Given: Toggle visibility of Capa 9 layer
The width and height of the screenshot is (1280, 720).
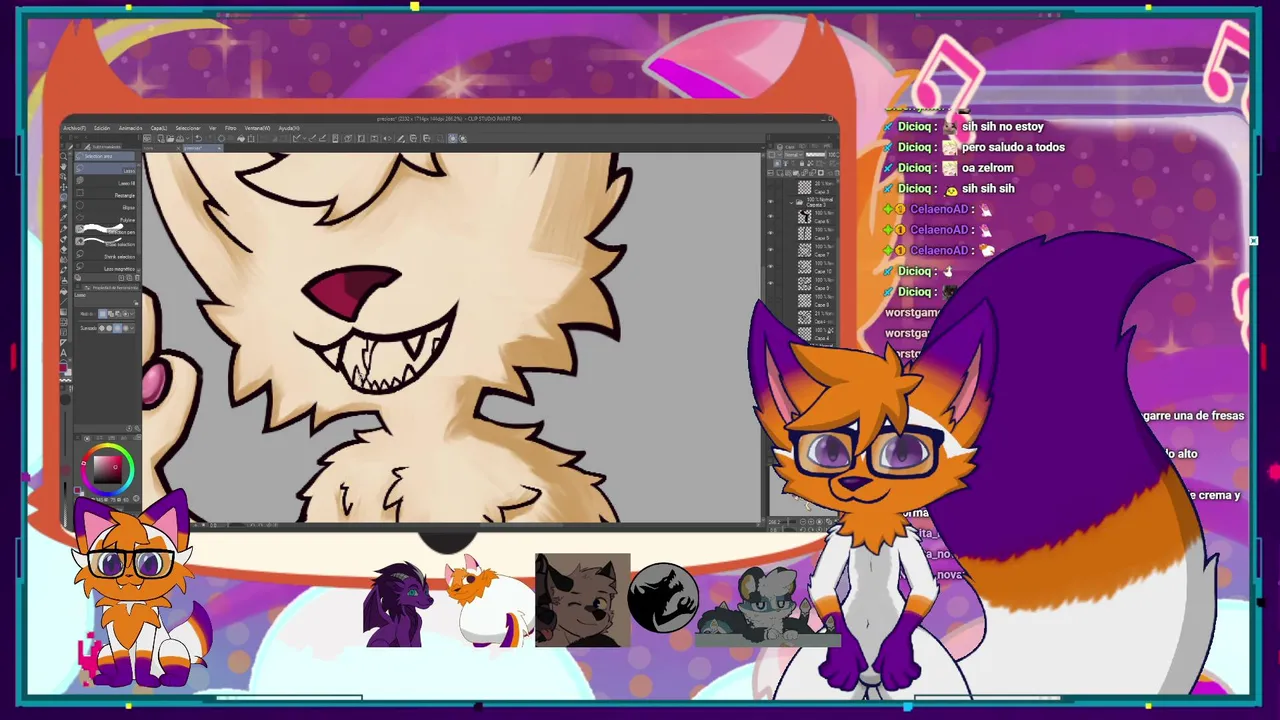Looking at the screenshot, I should pos(771,283).
